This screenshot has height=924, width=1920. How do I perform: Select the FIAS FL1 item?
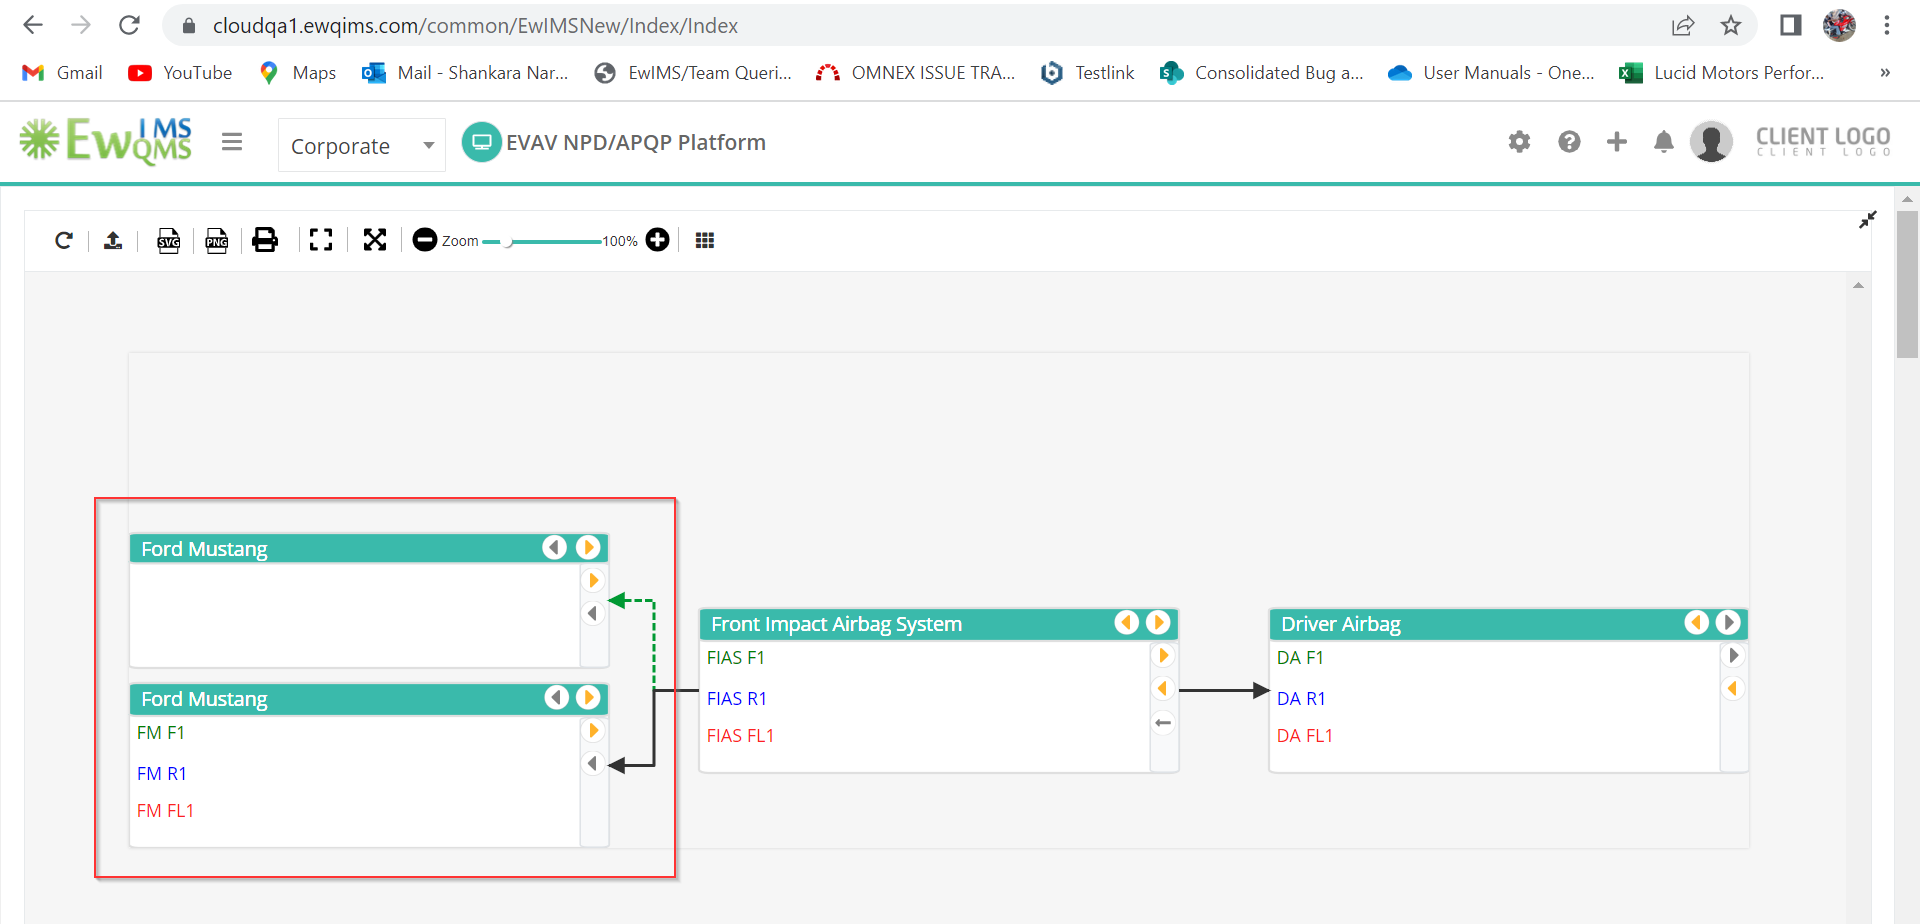(x=740, y=736)
